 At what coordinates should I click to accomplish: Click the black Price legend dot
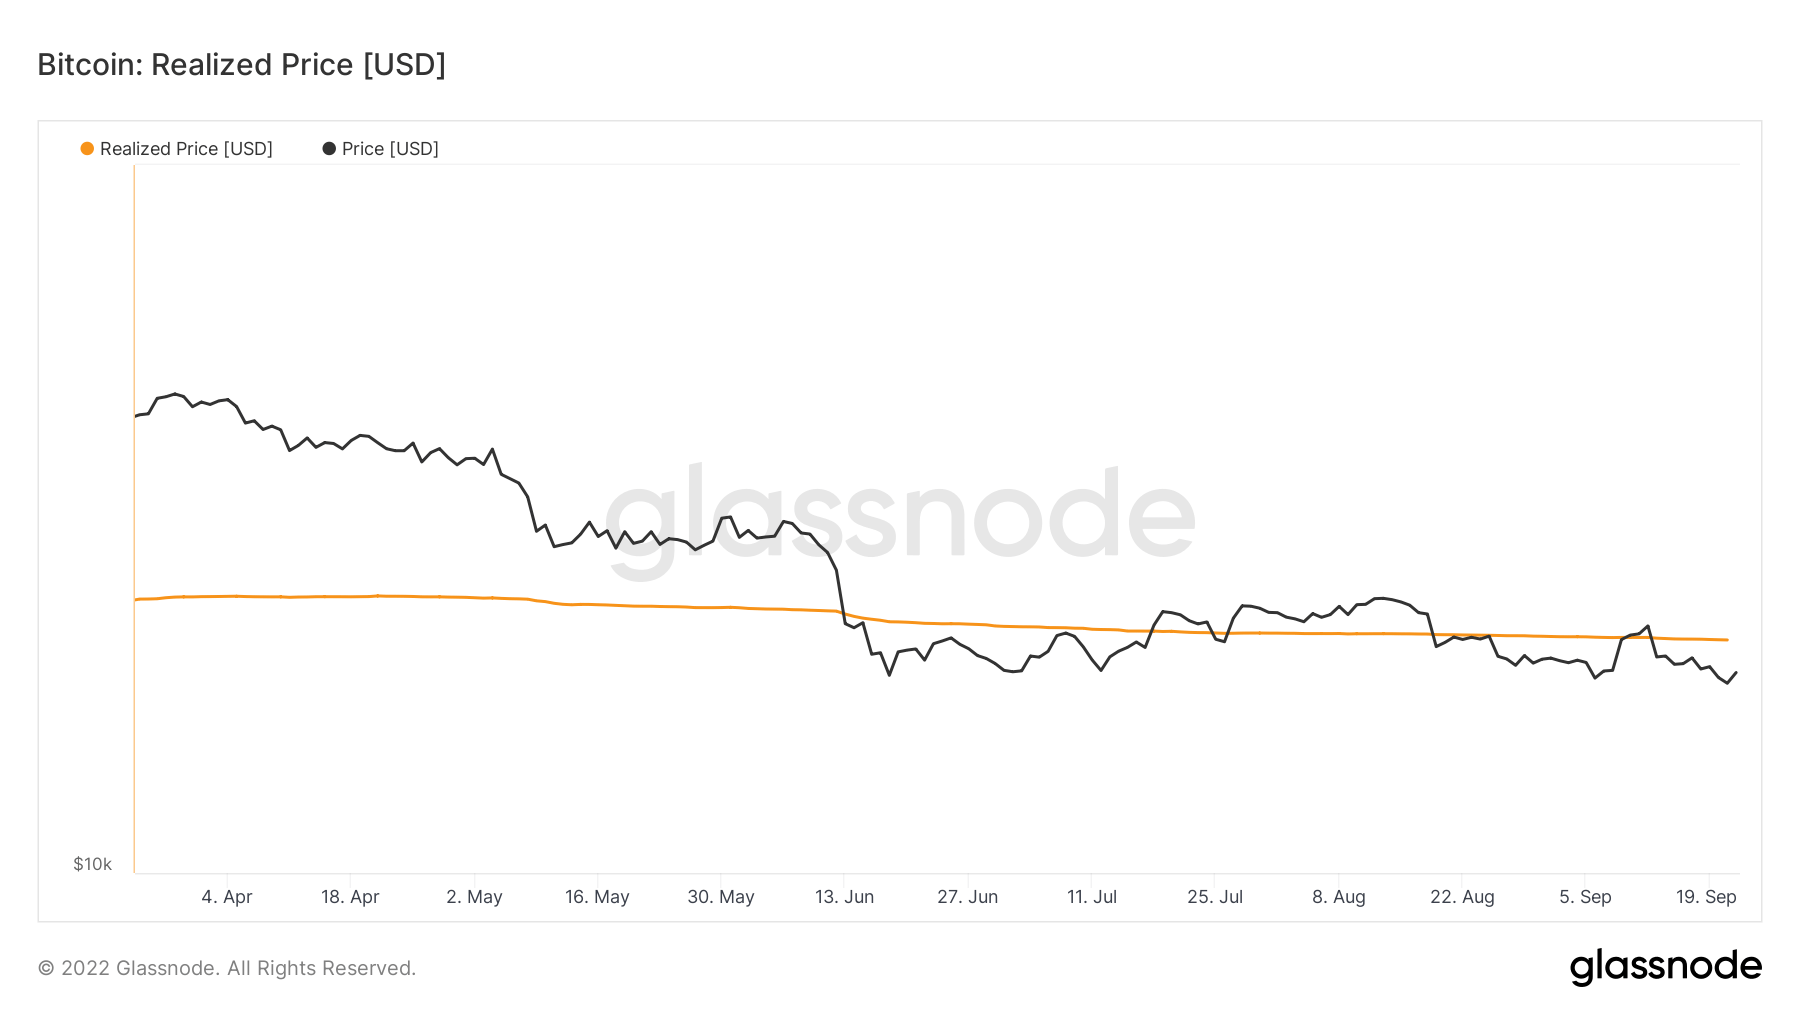point(329,149)
